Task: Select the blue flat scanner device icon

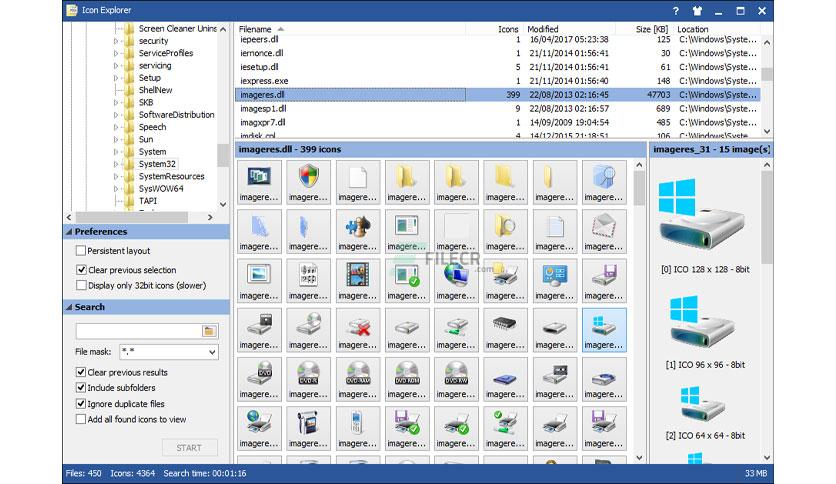Action: 505,379
